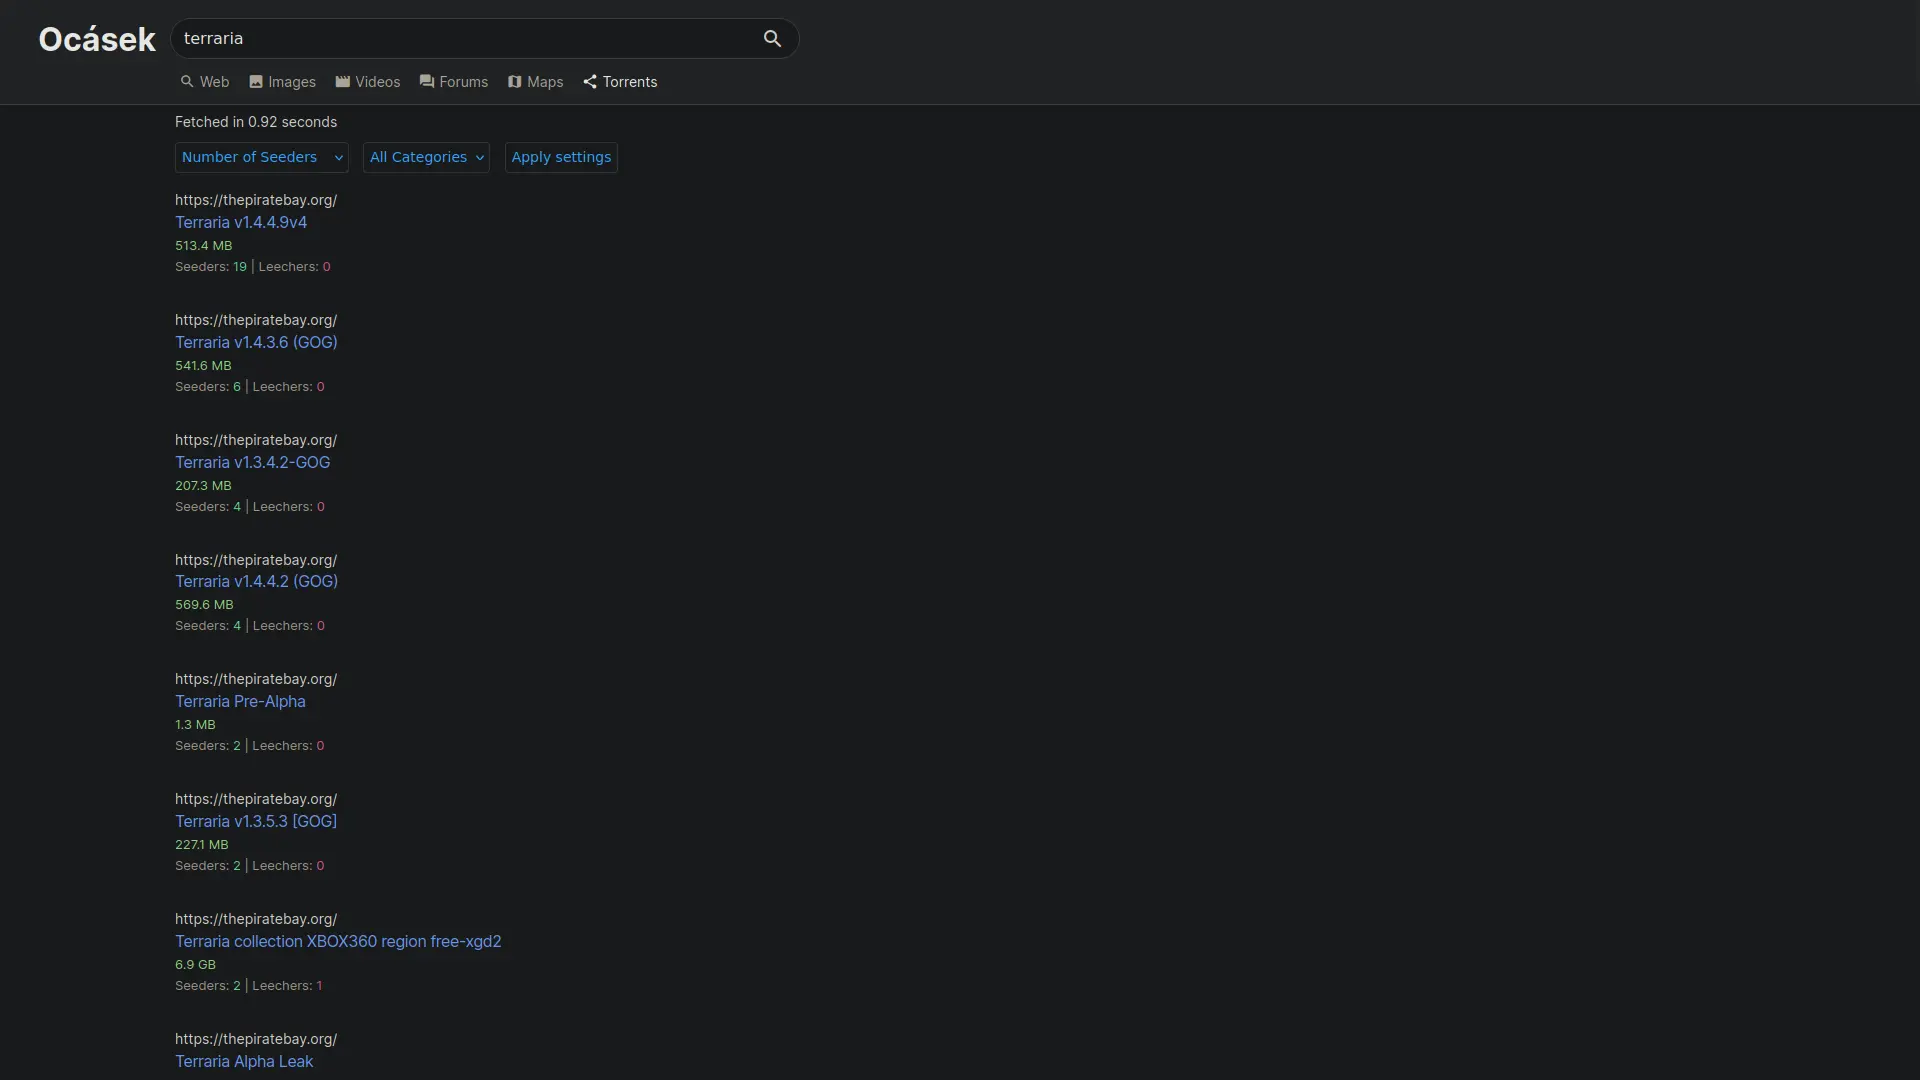1920x1080 pixels.
Task: Click the Ocásek logo
Action: (97, 39)
